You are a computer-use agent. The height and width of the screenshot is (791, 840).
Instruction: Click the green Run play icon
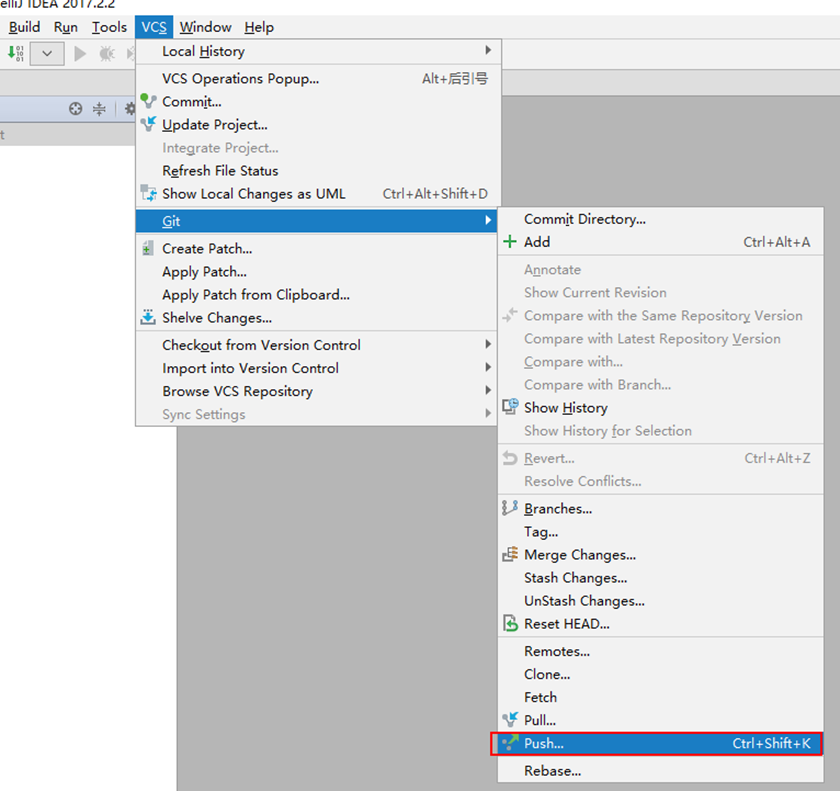(x=80, y=54)
